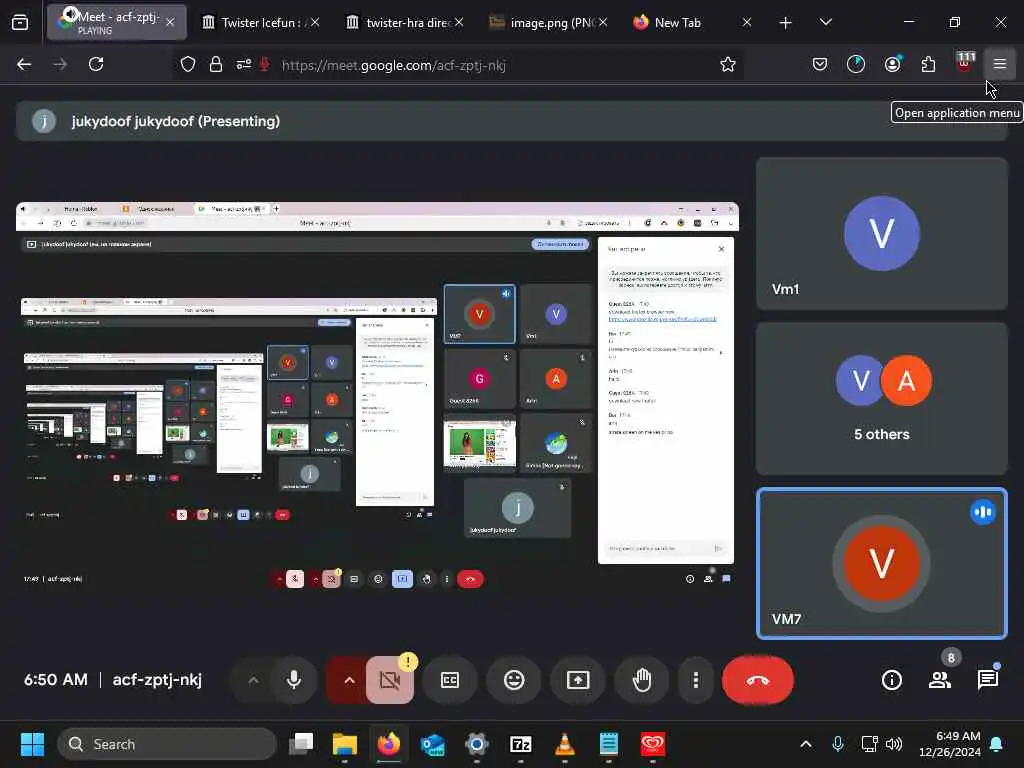
Task: Click the presenter avatar in jukydoof banner
Action: tap(44, 121)
